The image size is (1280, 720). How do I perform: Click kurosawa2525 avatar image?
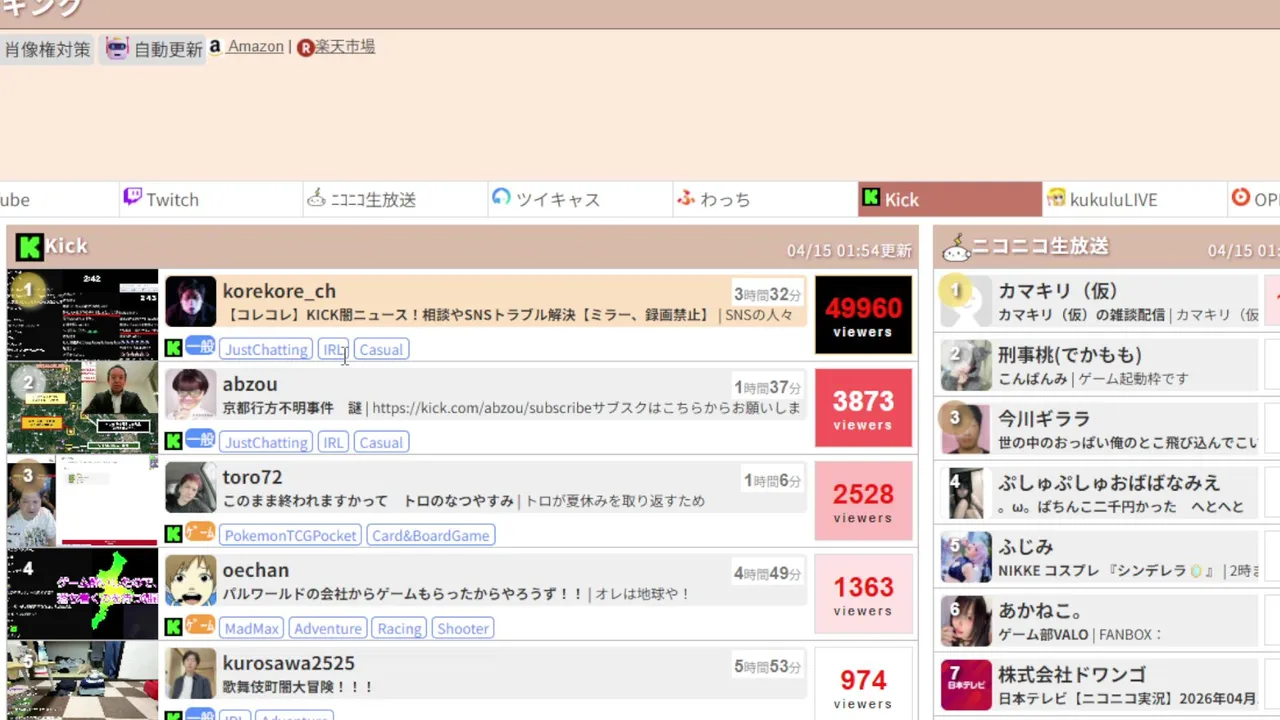(190, 673)
